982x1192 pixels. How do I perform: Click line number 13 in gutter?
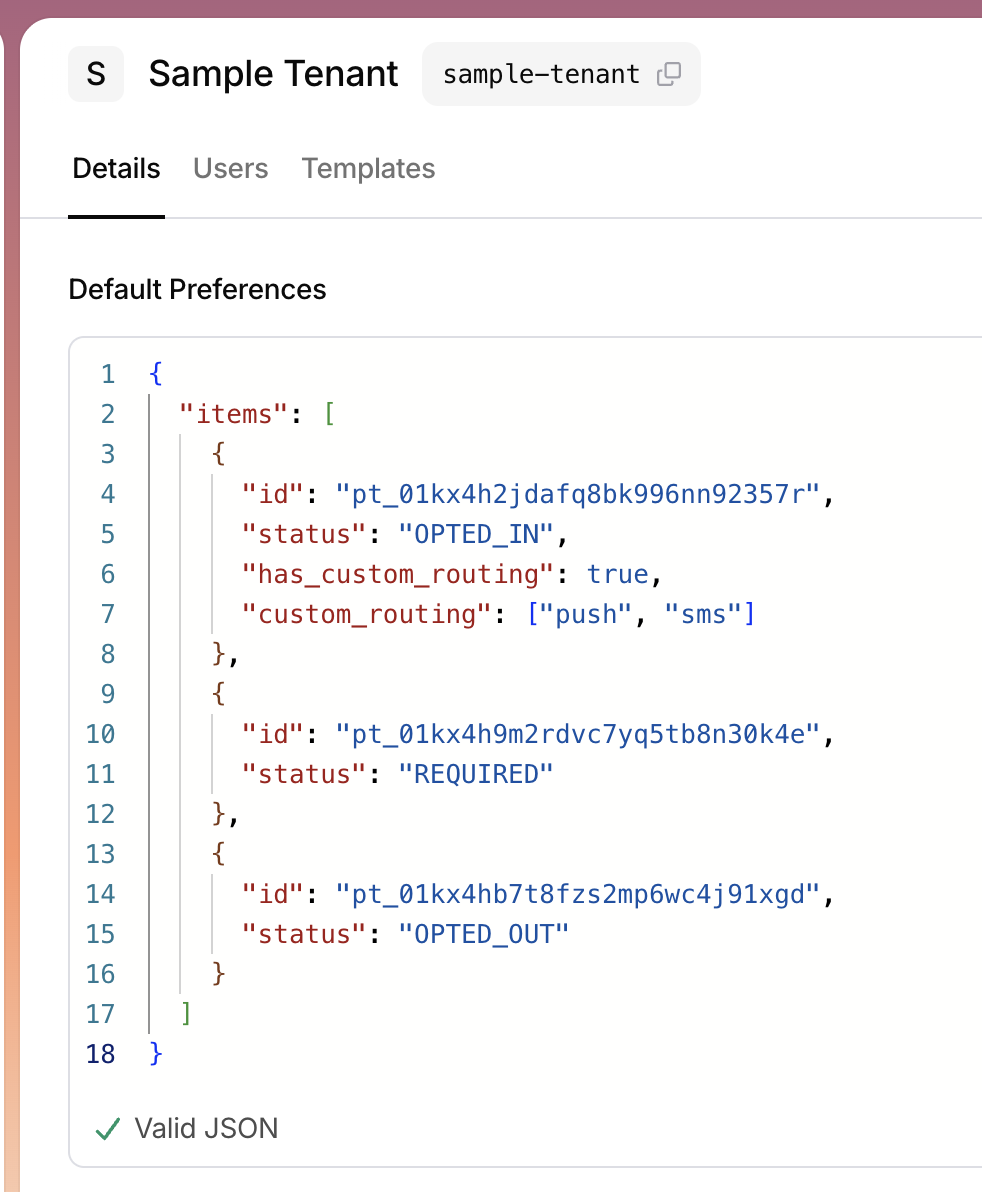[x=100, y=854]
